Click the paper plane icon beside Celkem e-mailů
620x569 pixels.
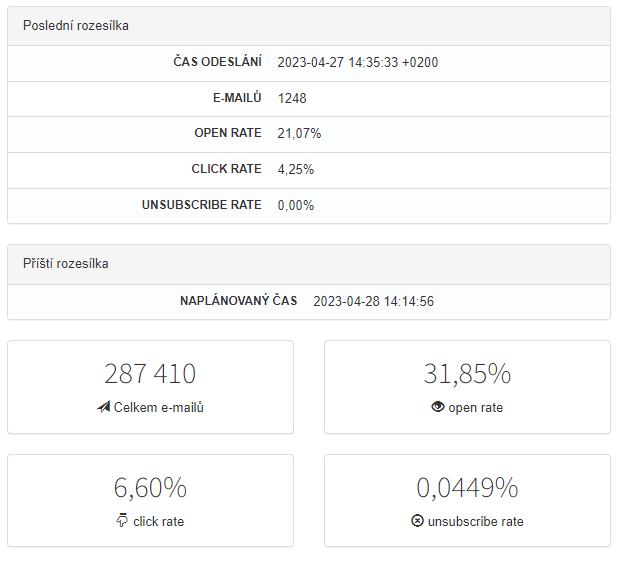point(103,408)
